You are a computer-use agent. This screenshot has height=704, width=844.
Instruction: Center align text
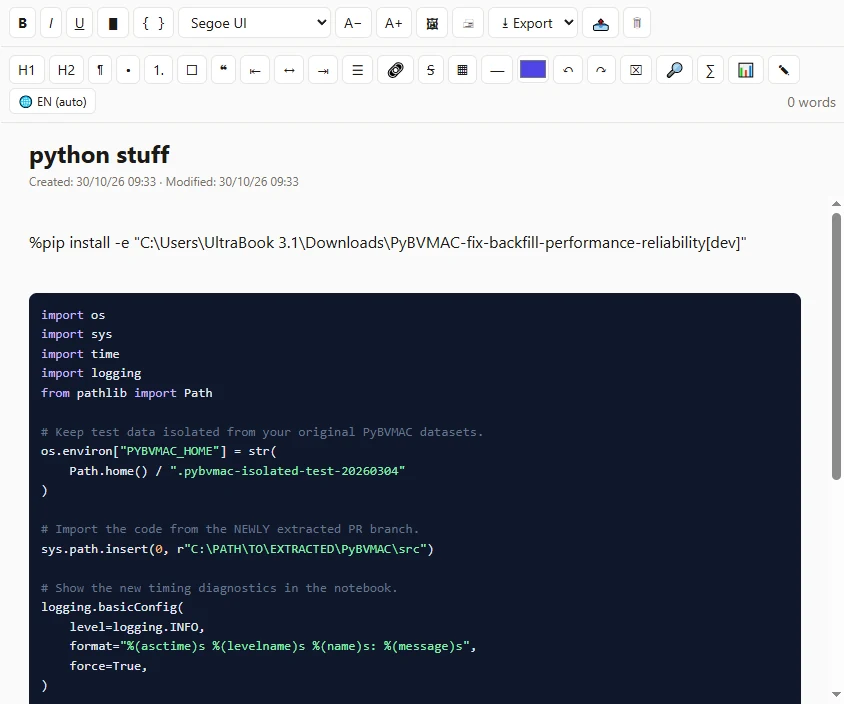[289, 70]
